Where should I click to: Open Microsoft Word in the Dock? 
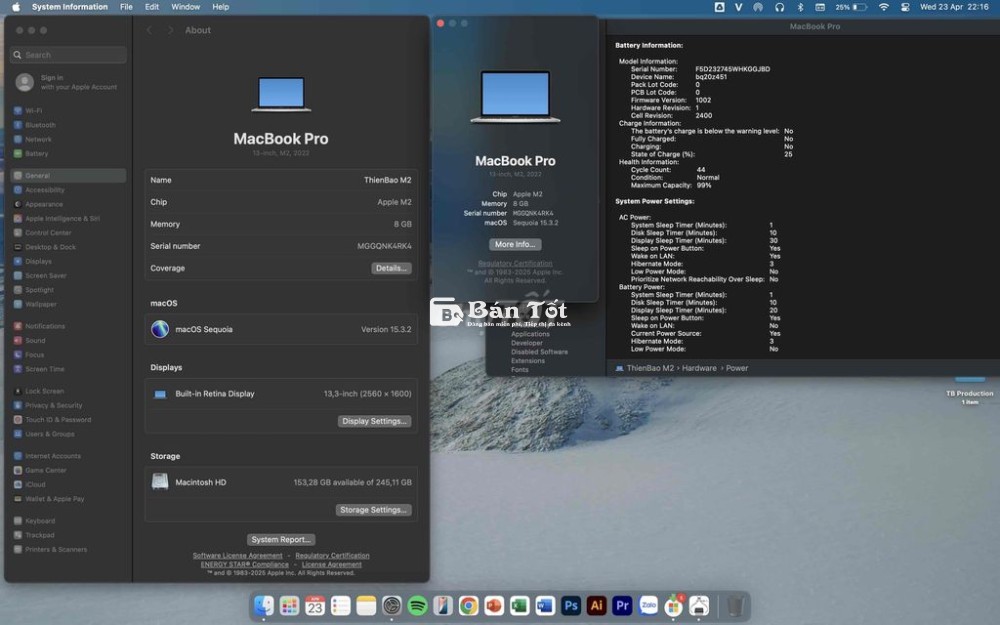(545, 605)
